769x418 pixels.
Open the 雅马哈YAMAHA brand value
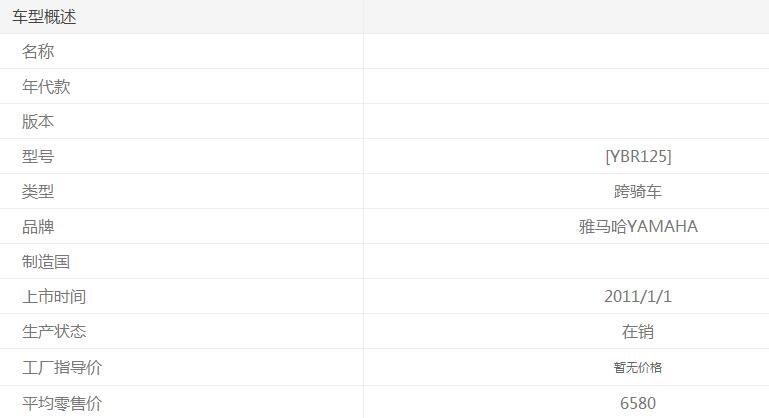click(x=638, y=227)
